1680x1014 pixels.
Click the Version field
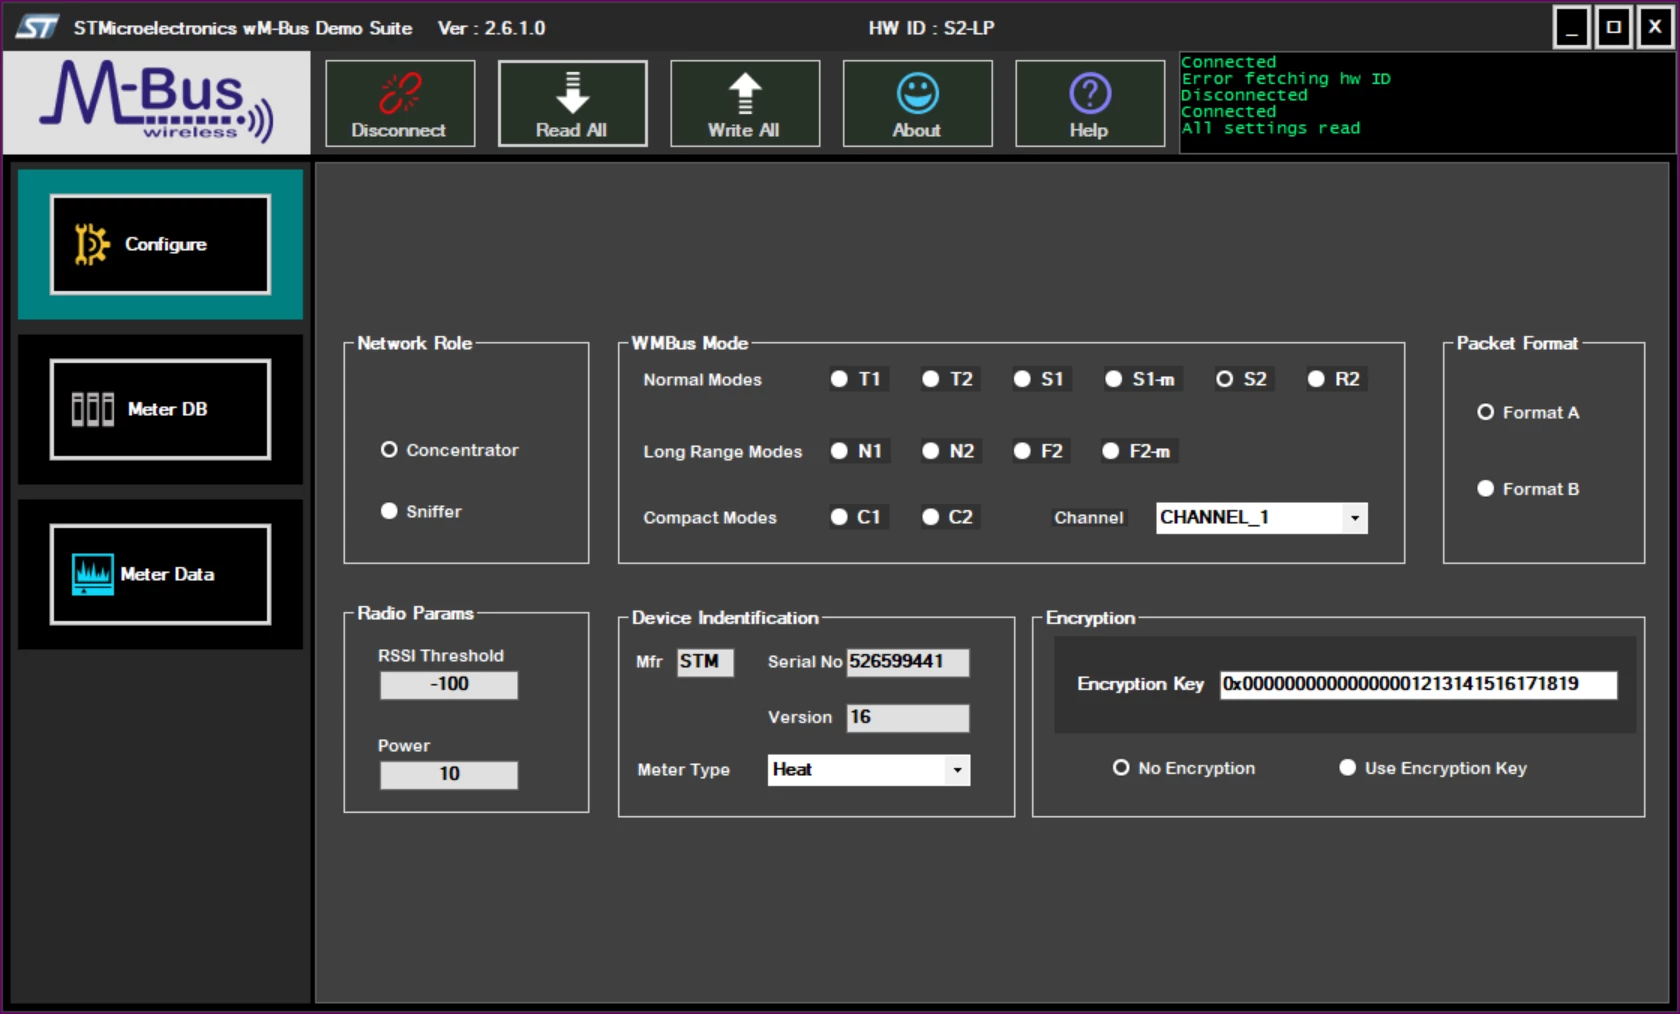[x=908, y=717]
